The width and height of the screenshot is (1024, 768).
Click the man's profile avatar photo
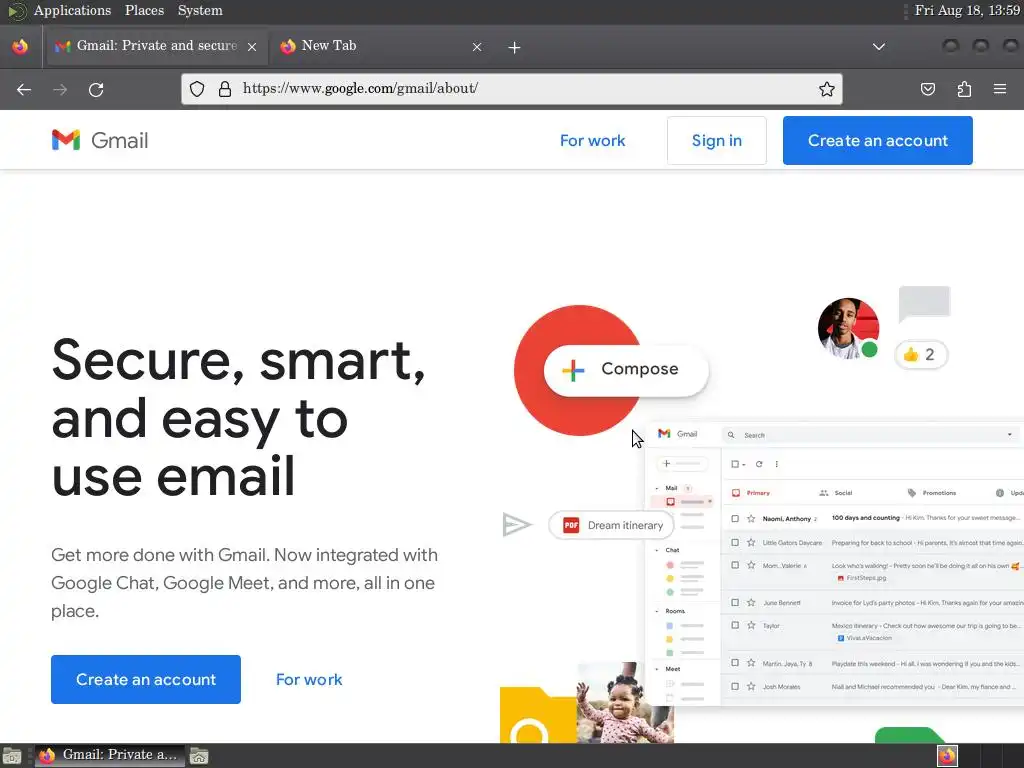848,329
